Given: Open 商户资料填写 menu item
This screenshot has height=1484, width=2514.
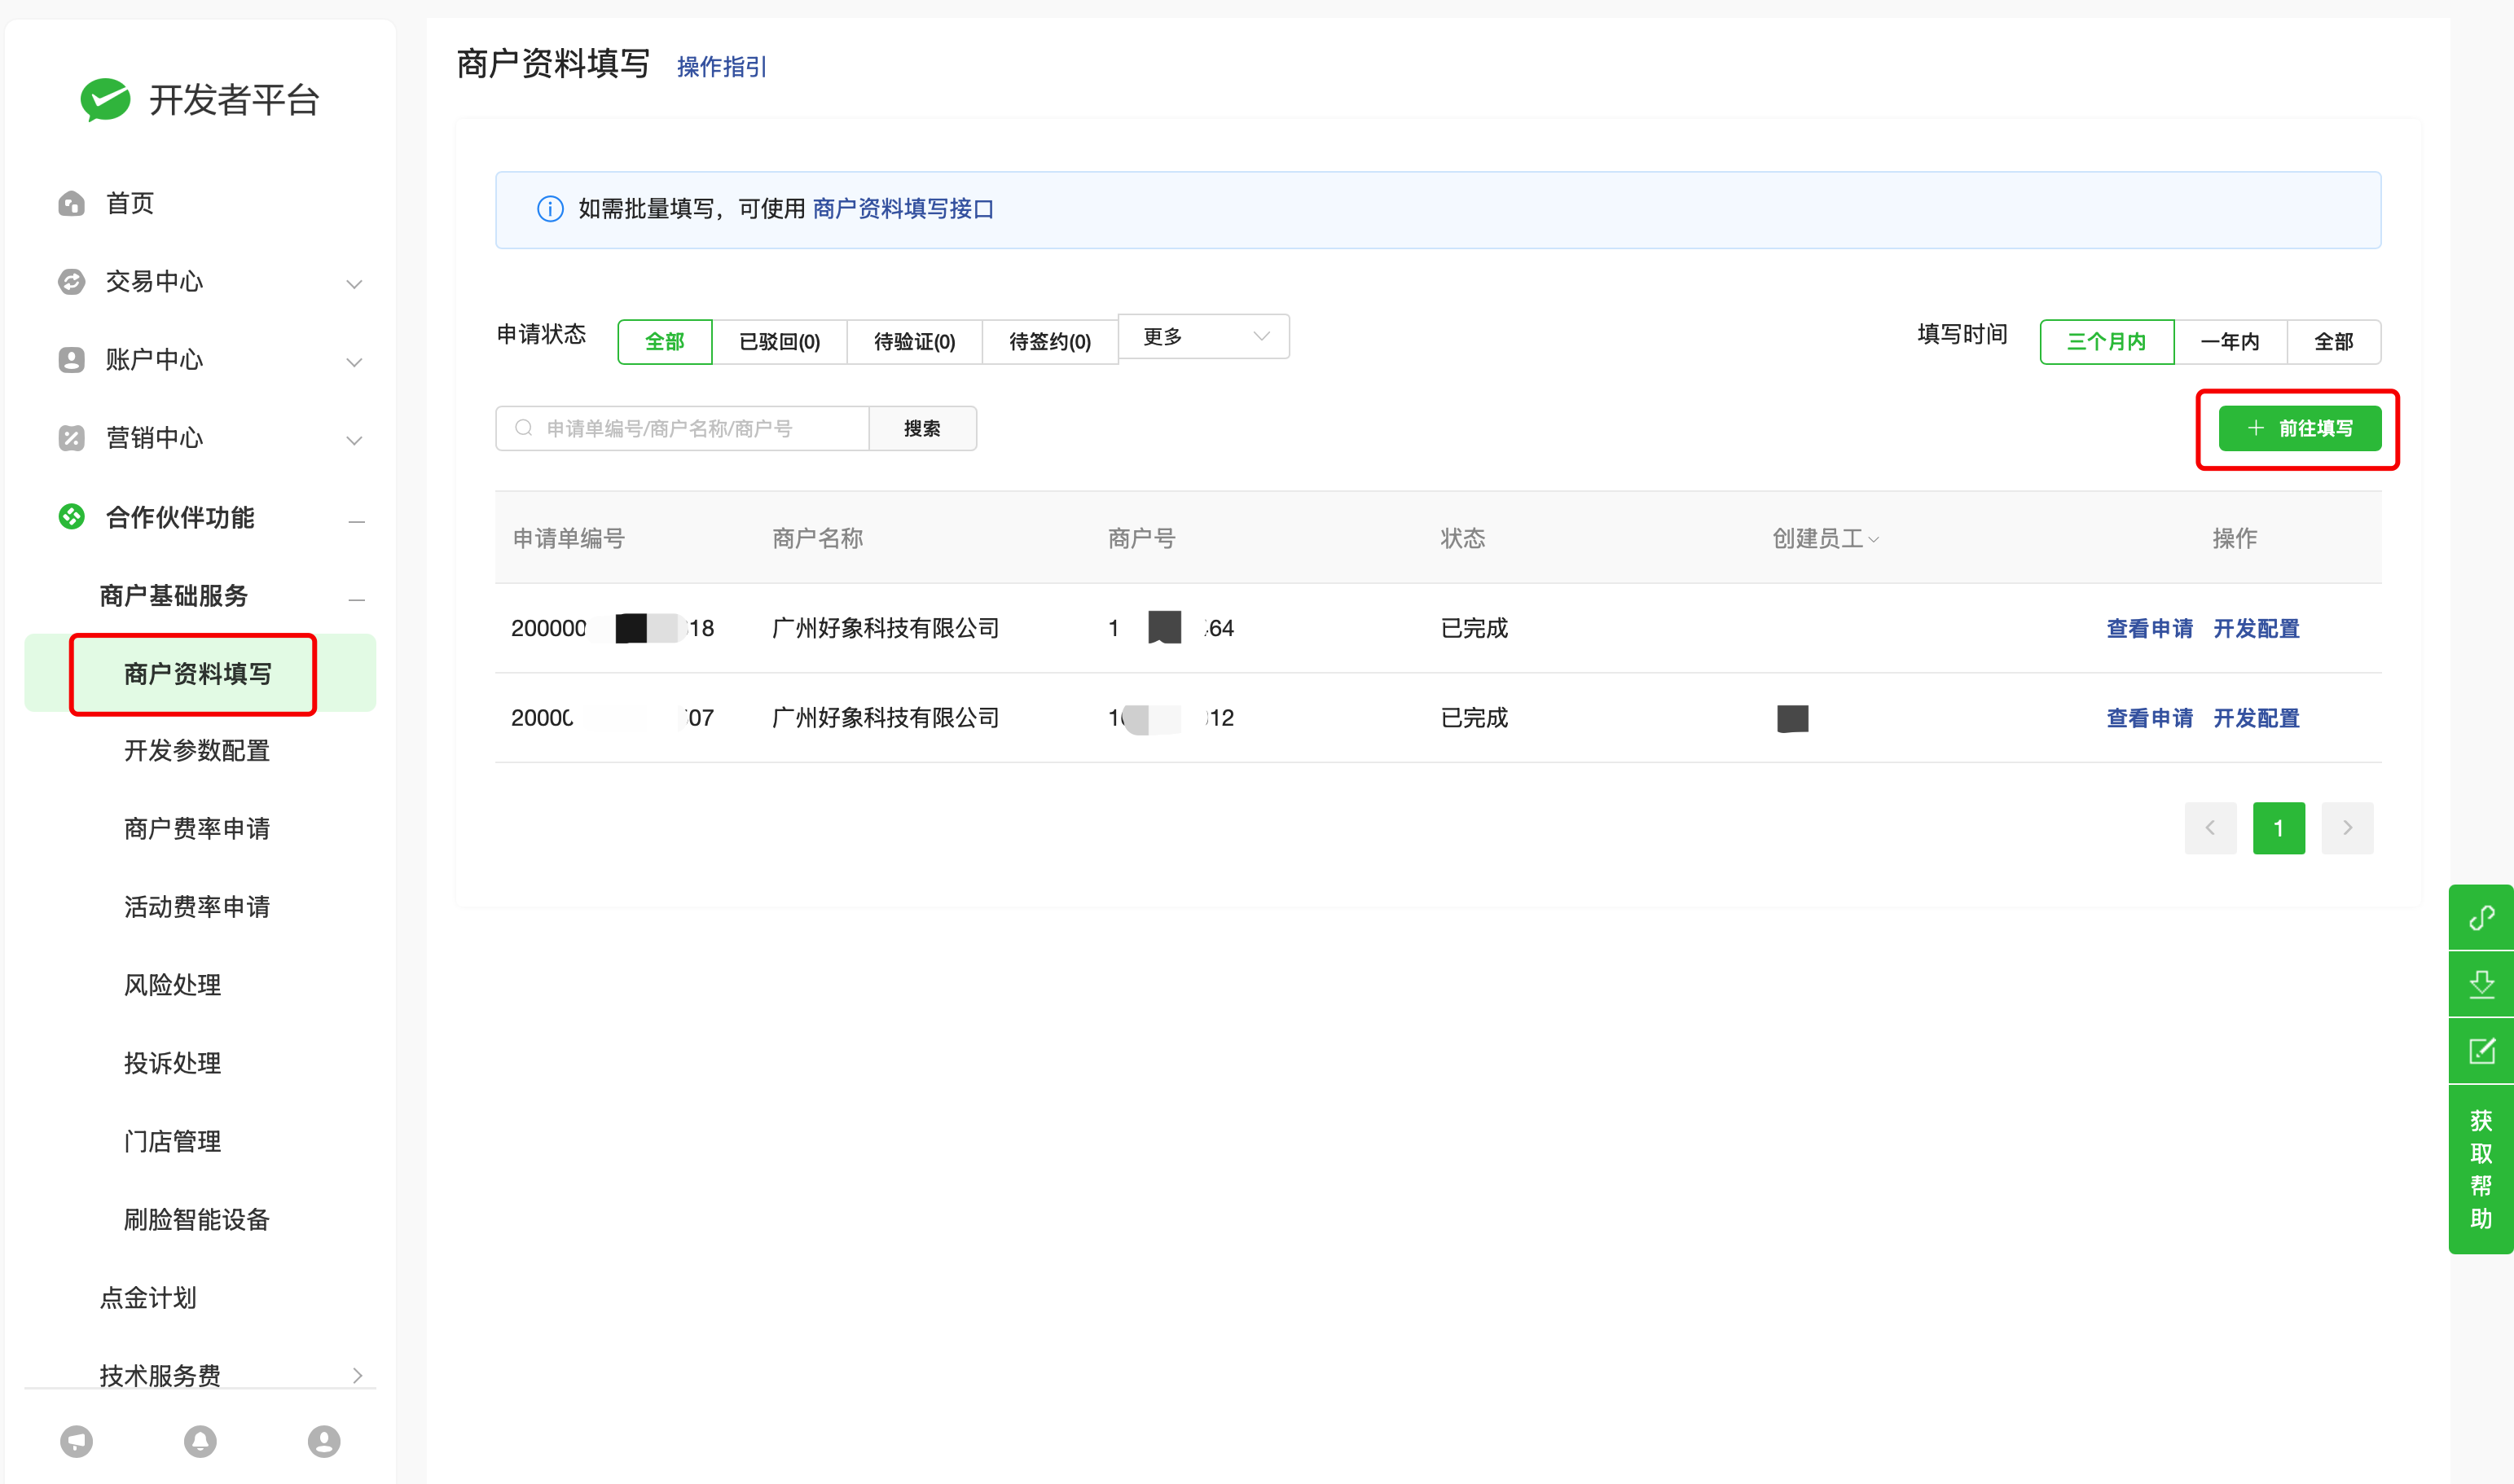Looking at the screenshot, I should tap(200, 673).
